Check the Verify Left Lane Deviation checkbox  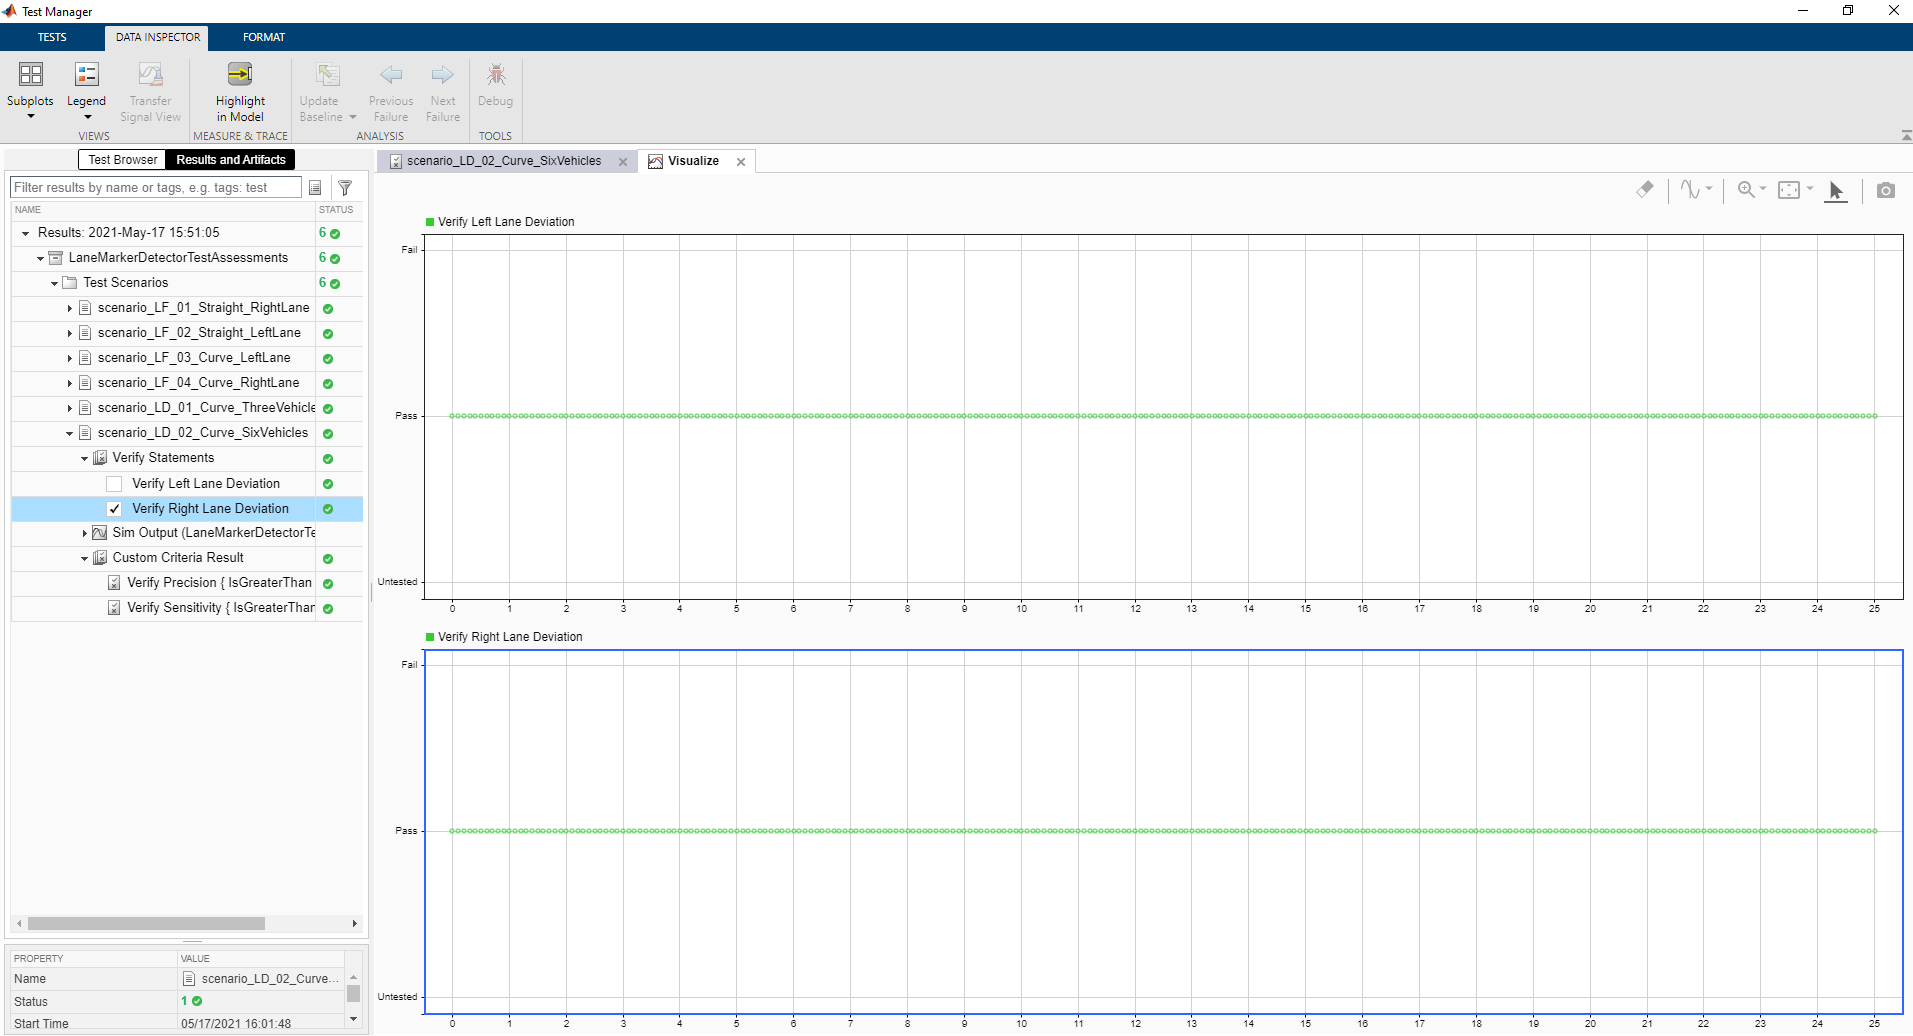[114, 484]
